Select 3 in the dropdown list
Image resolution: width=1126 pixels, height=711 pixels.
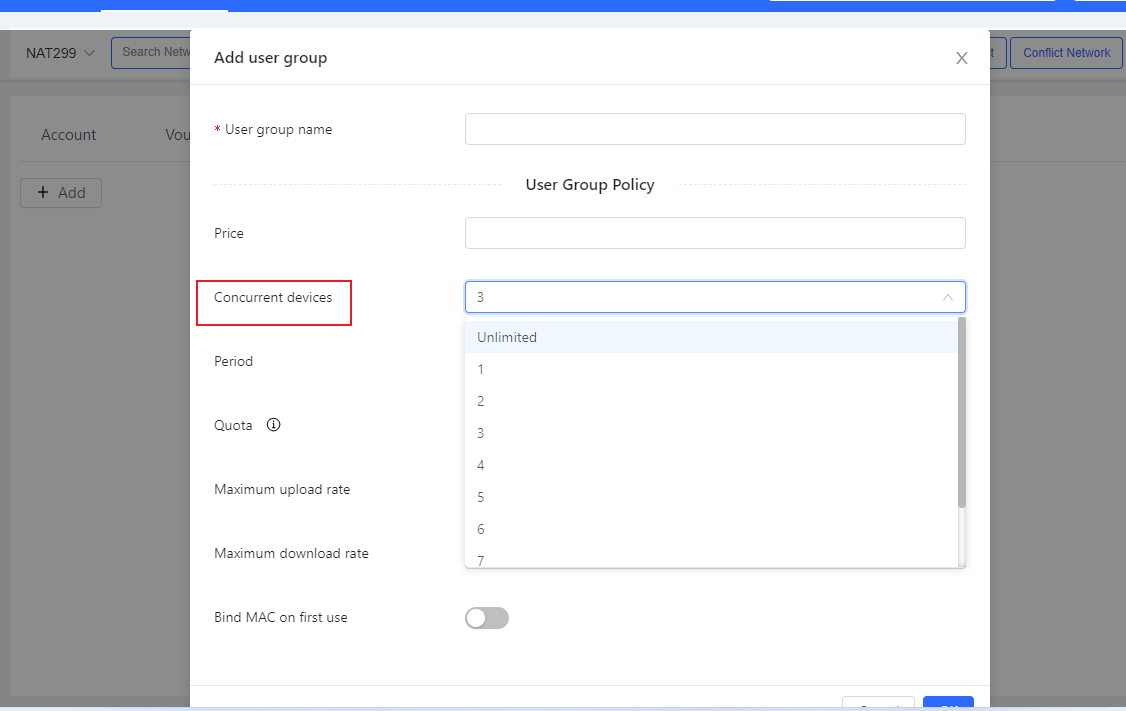click(x=481, y=433)
